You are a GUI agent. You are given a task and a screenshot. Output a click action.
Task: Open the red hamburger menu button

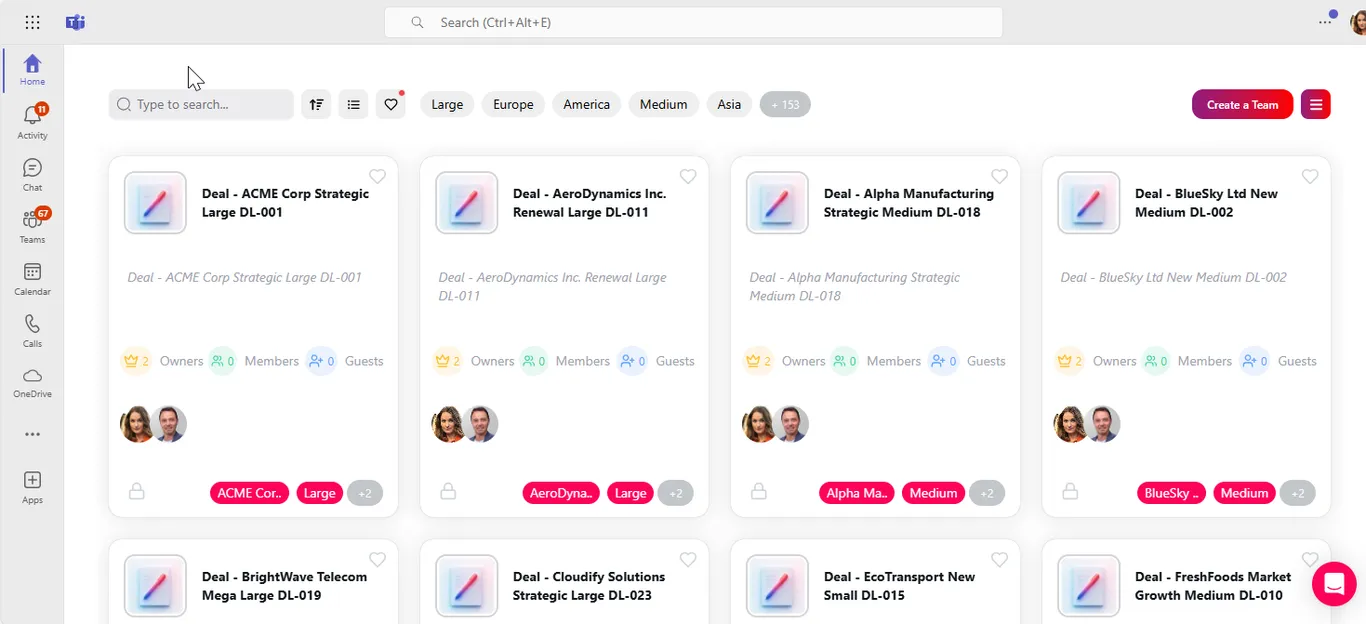1316,104
